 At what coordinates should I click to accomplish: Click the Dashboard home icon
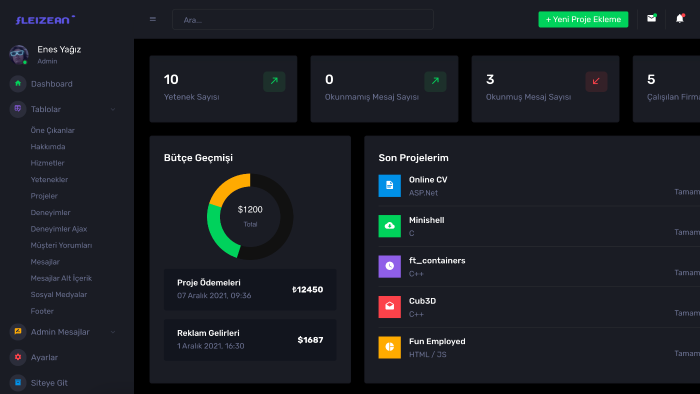(18, 83)
